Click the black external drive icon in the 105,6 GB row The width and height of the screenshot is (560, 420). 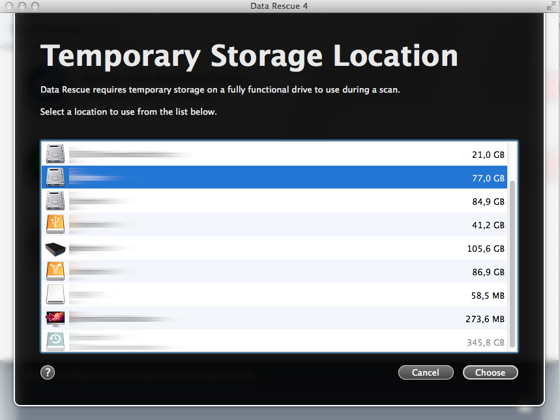(x=55, y=249)
